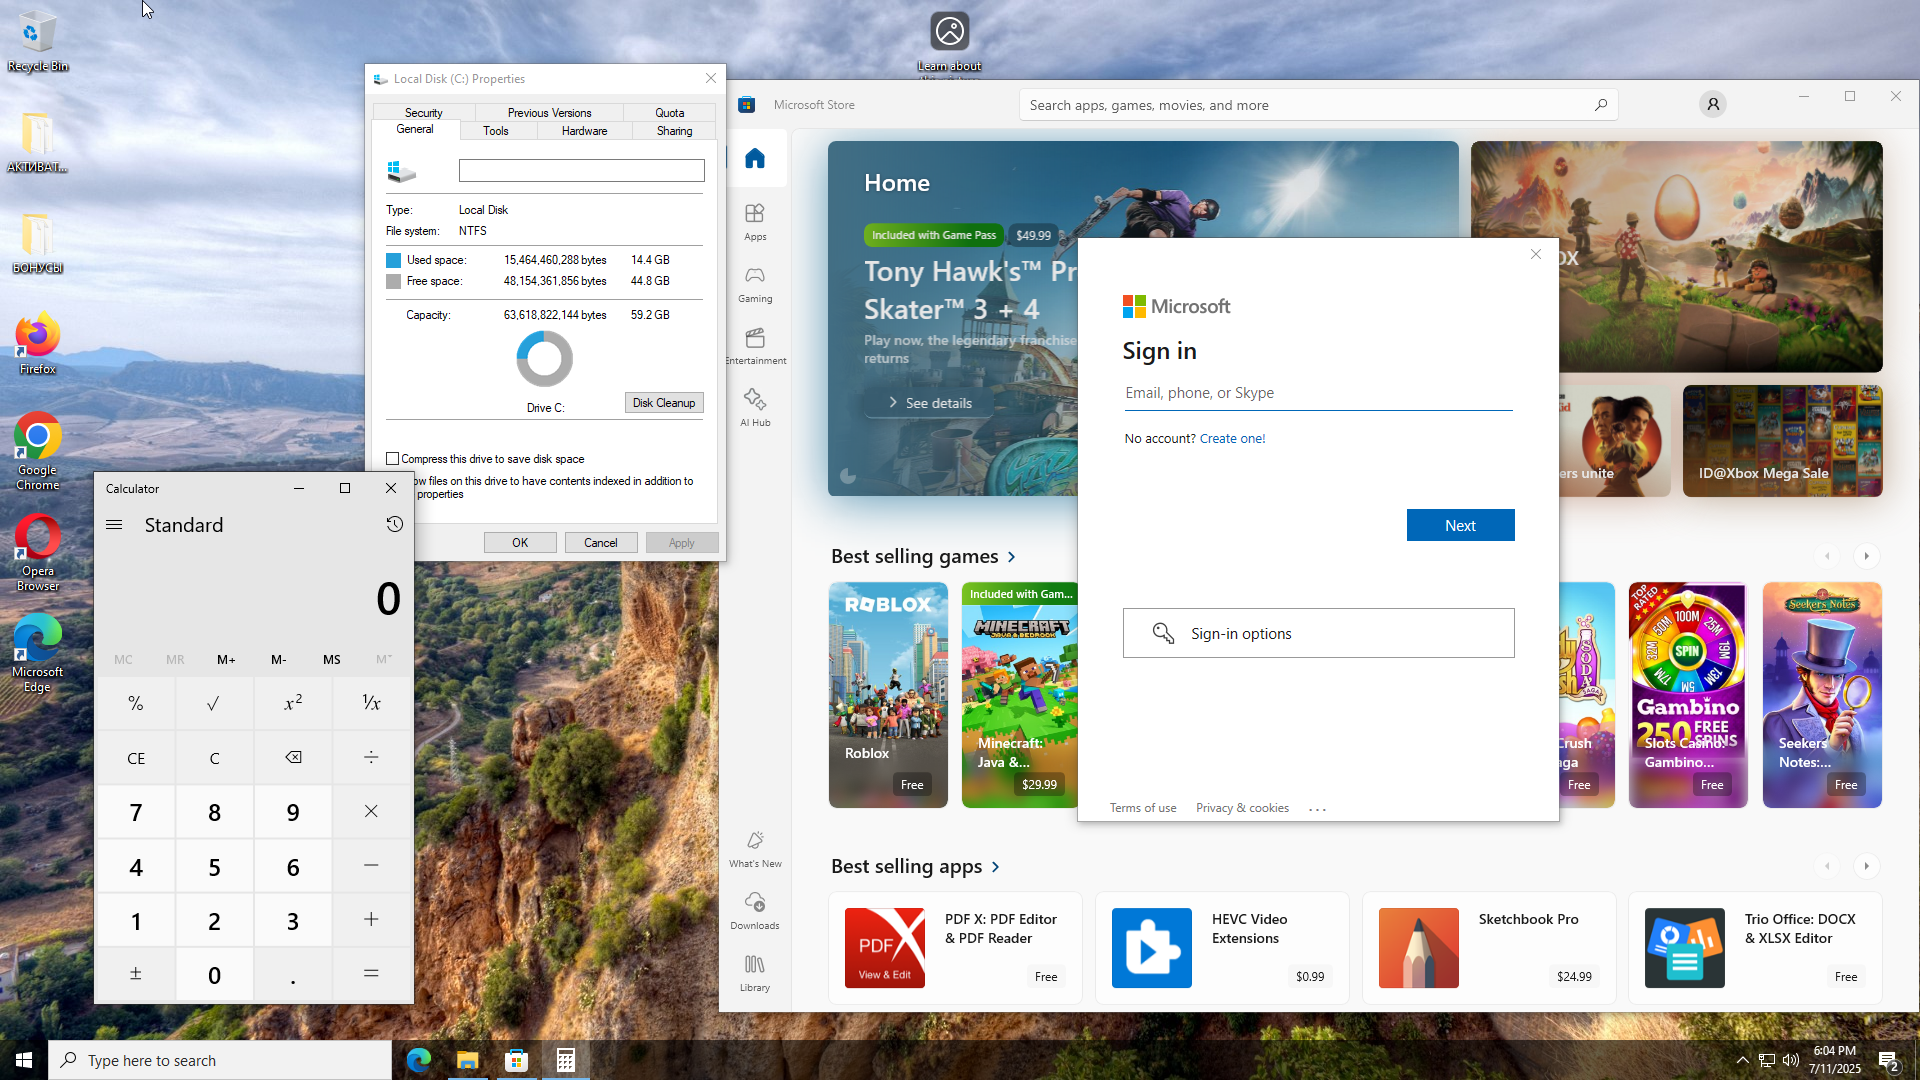1920x1080 pixels.
Task: Open Privacy & cookies link
Action: click(x=1242, y=808)
